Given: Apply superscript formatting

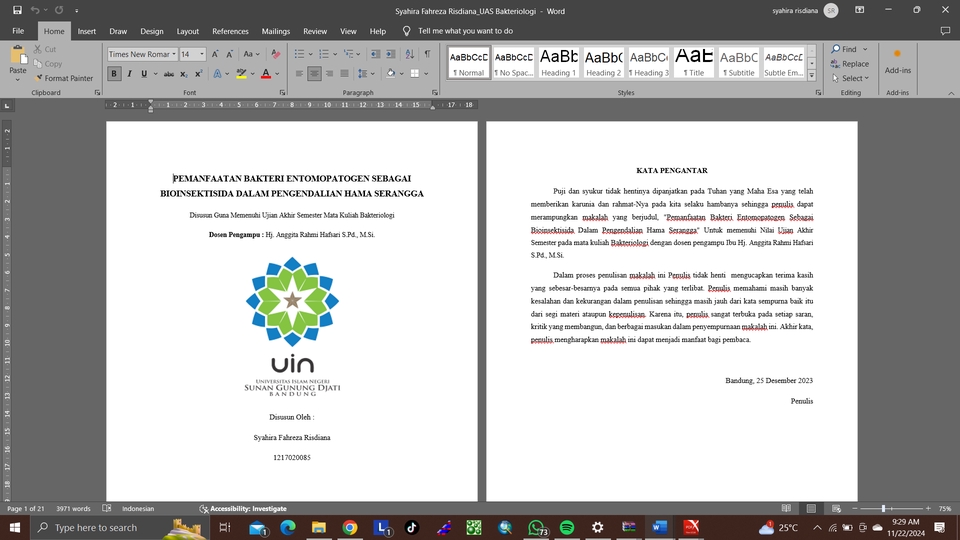Looking at the screenshot, I should tap(198, 74).
